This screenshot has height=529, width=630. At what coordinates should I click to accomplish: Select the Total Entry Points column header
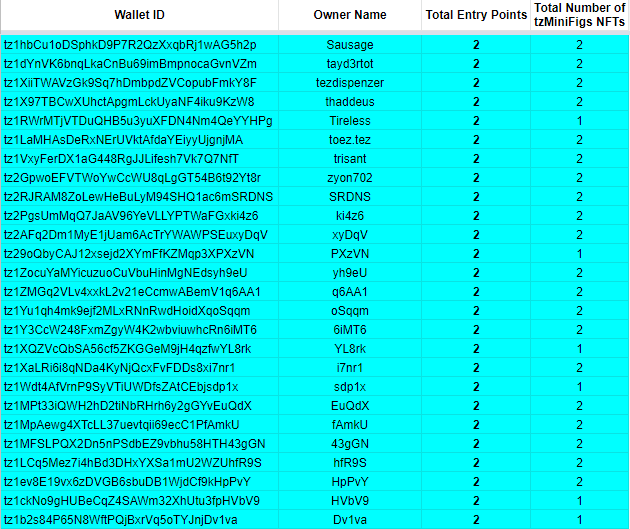point(476,15)
